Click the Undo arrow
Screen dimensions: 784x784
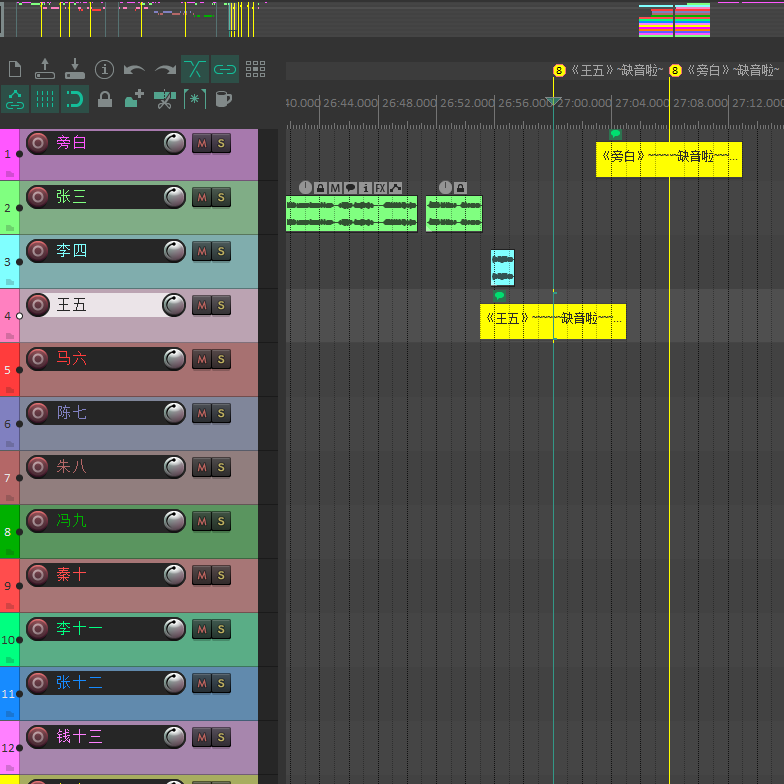point(134,70)
